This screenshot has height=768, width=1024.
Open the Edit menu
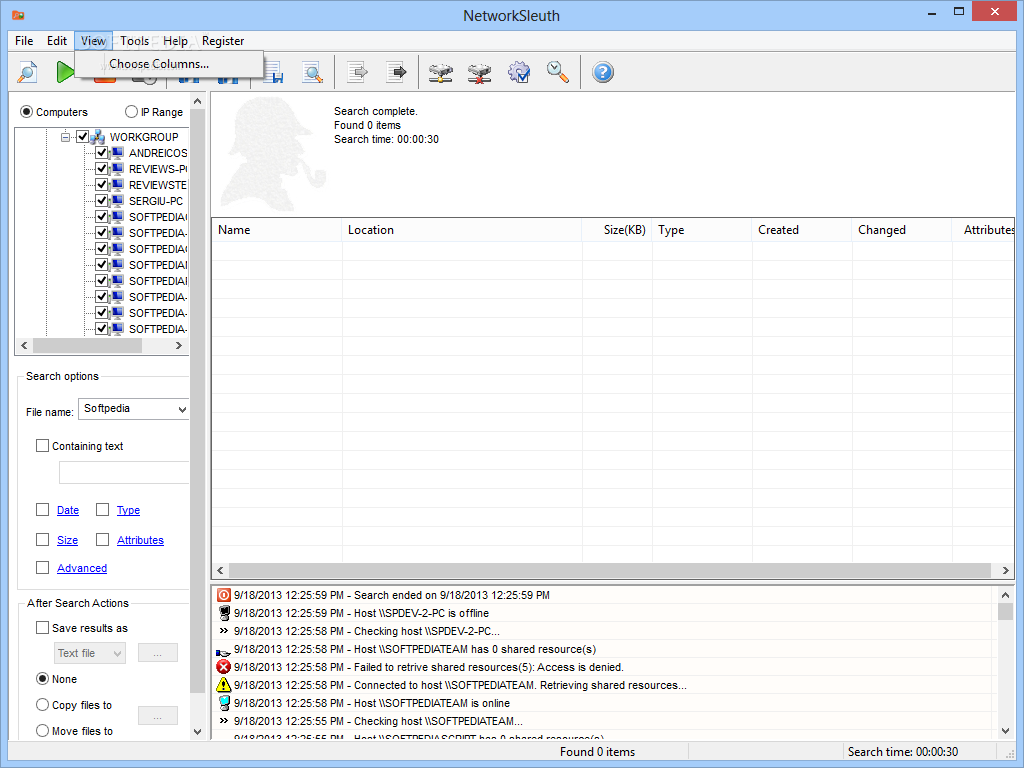click(x=57, y=40)
